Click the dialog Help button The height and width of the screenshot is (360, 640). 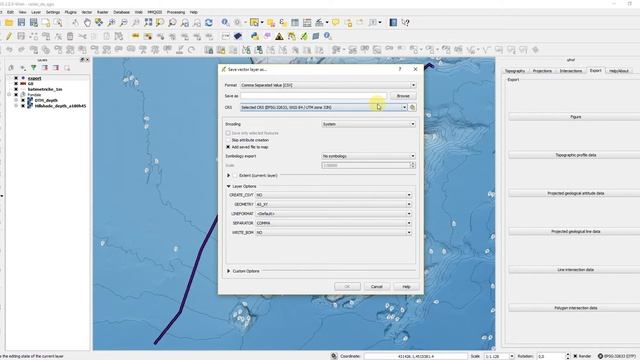[406, 287]
